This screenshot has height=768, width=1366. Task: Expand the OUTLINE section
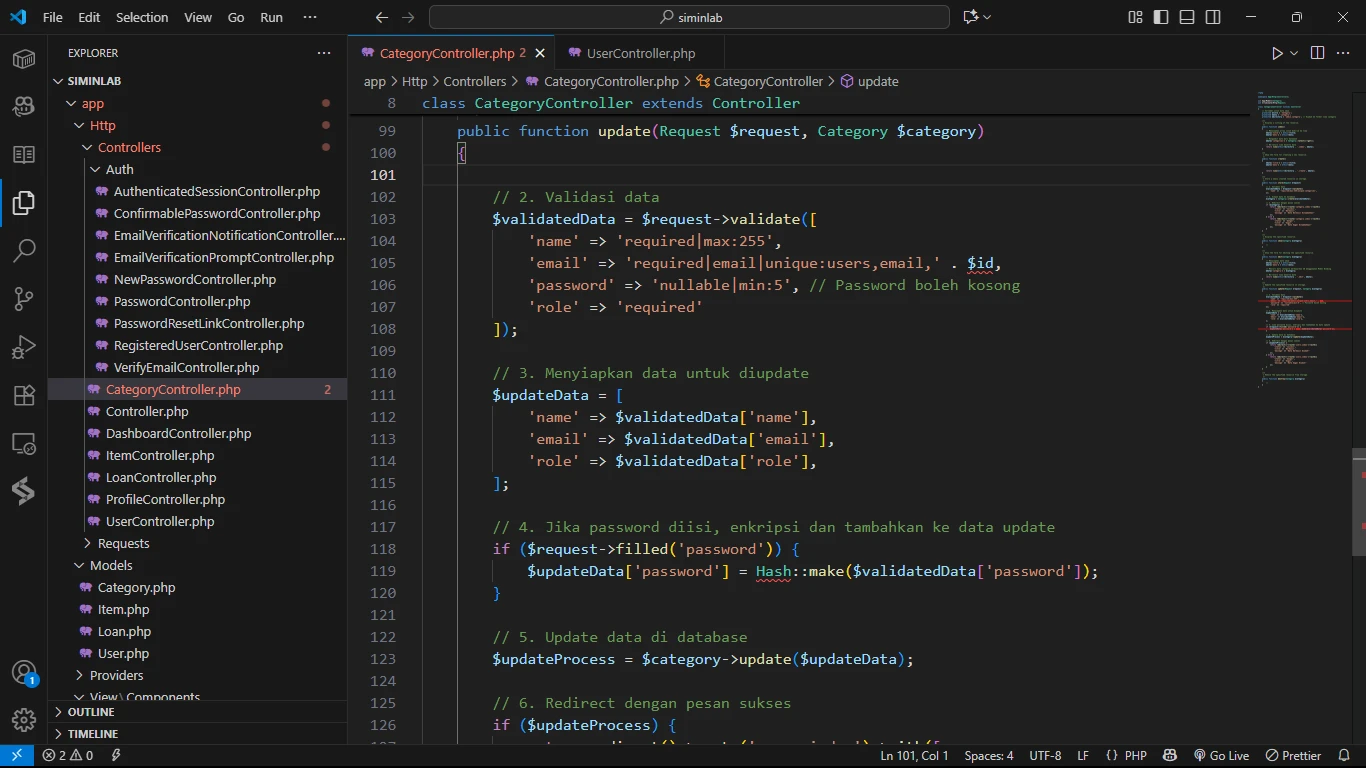click(x=91, y=712)
